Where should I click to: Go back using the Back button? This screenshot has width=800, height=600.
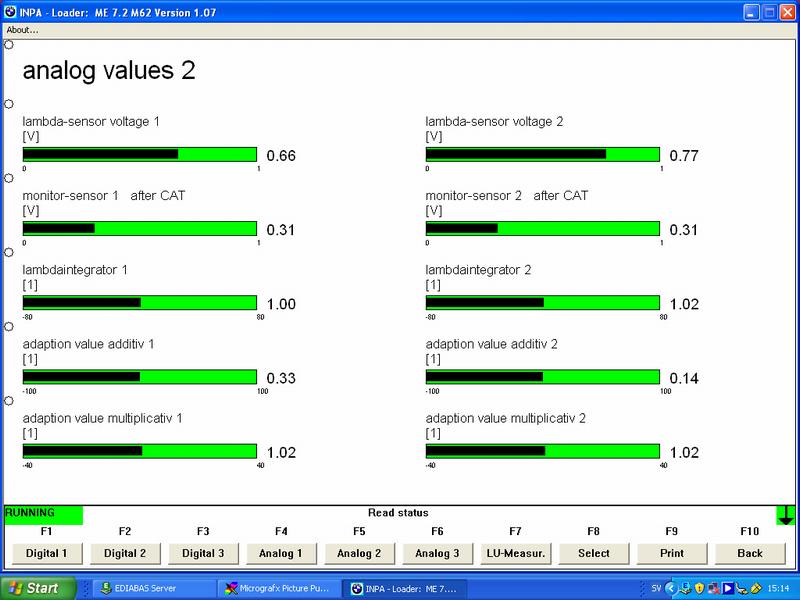coord(750,552)
